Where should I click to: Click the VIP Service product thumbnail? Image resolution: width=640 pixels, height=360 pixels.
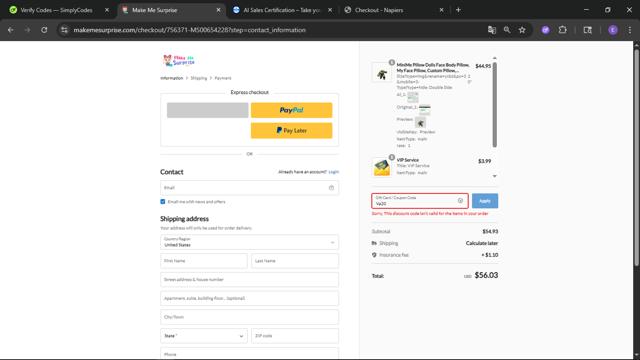tap(382, 167)
